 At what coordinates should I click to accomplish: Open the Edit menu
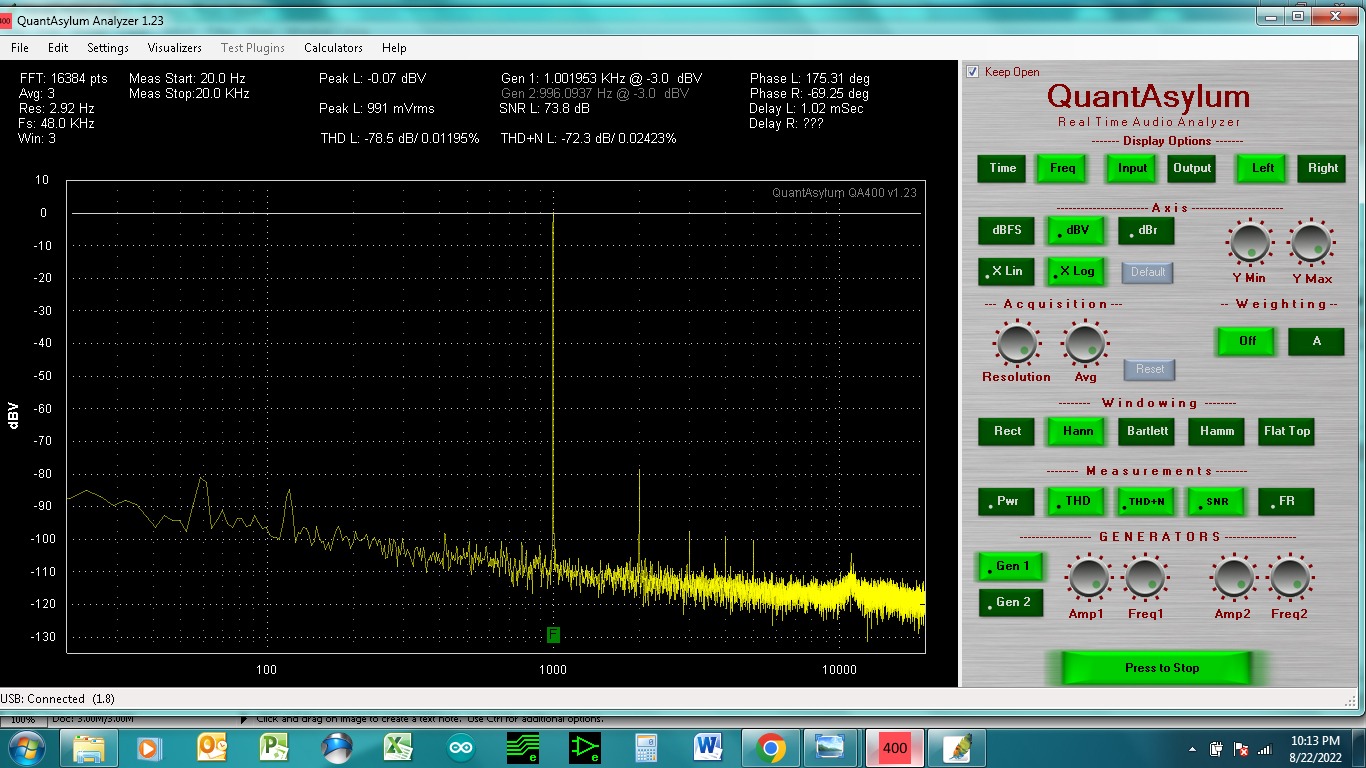(x=58, y=47)
